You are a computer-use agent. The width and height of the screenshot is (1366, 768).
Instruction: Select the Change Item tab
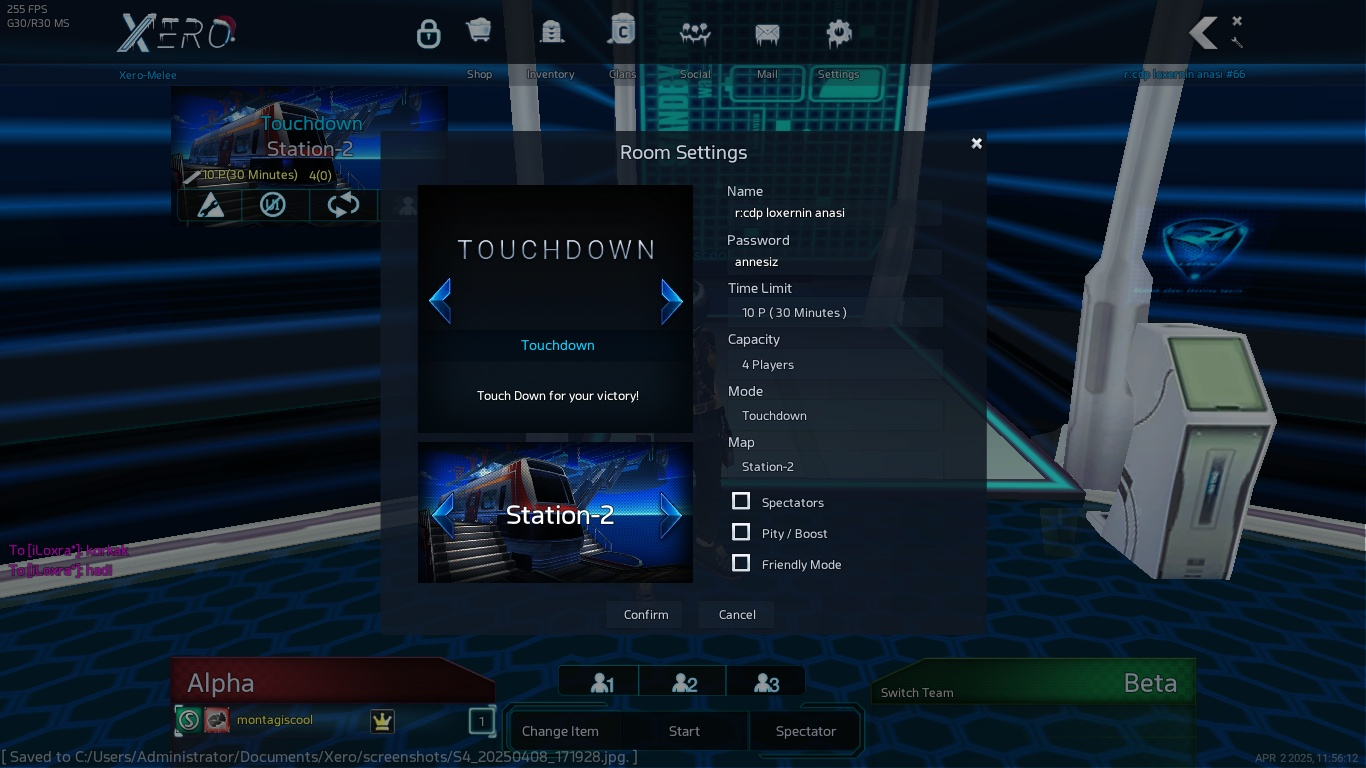560,731
